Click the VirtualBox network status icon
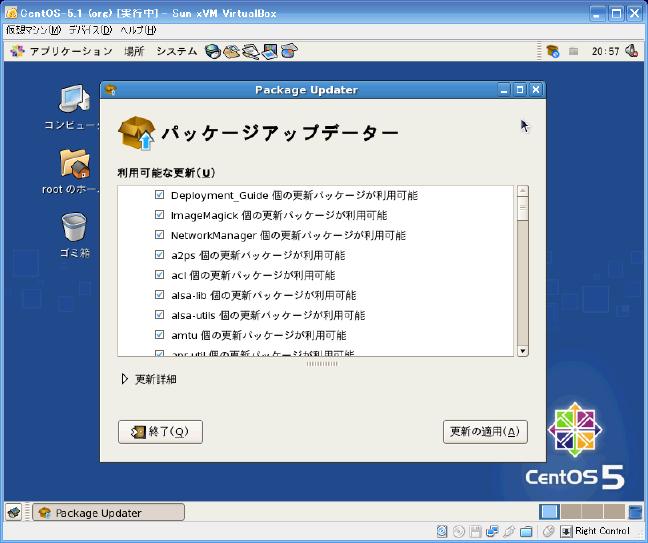The height and width of the screenshot is (543, 648). tap(492, 531)
